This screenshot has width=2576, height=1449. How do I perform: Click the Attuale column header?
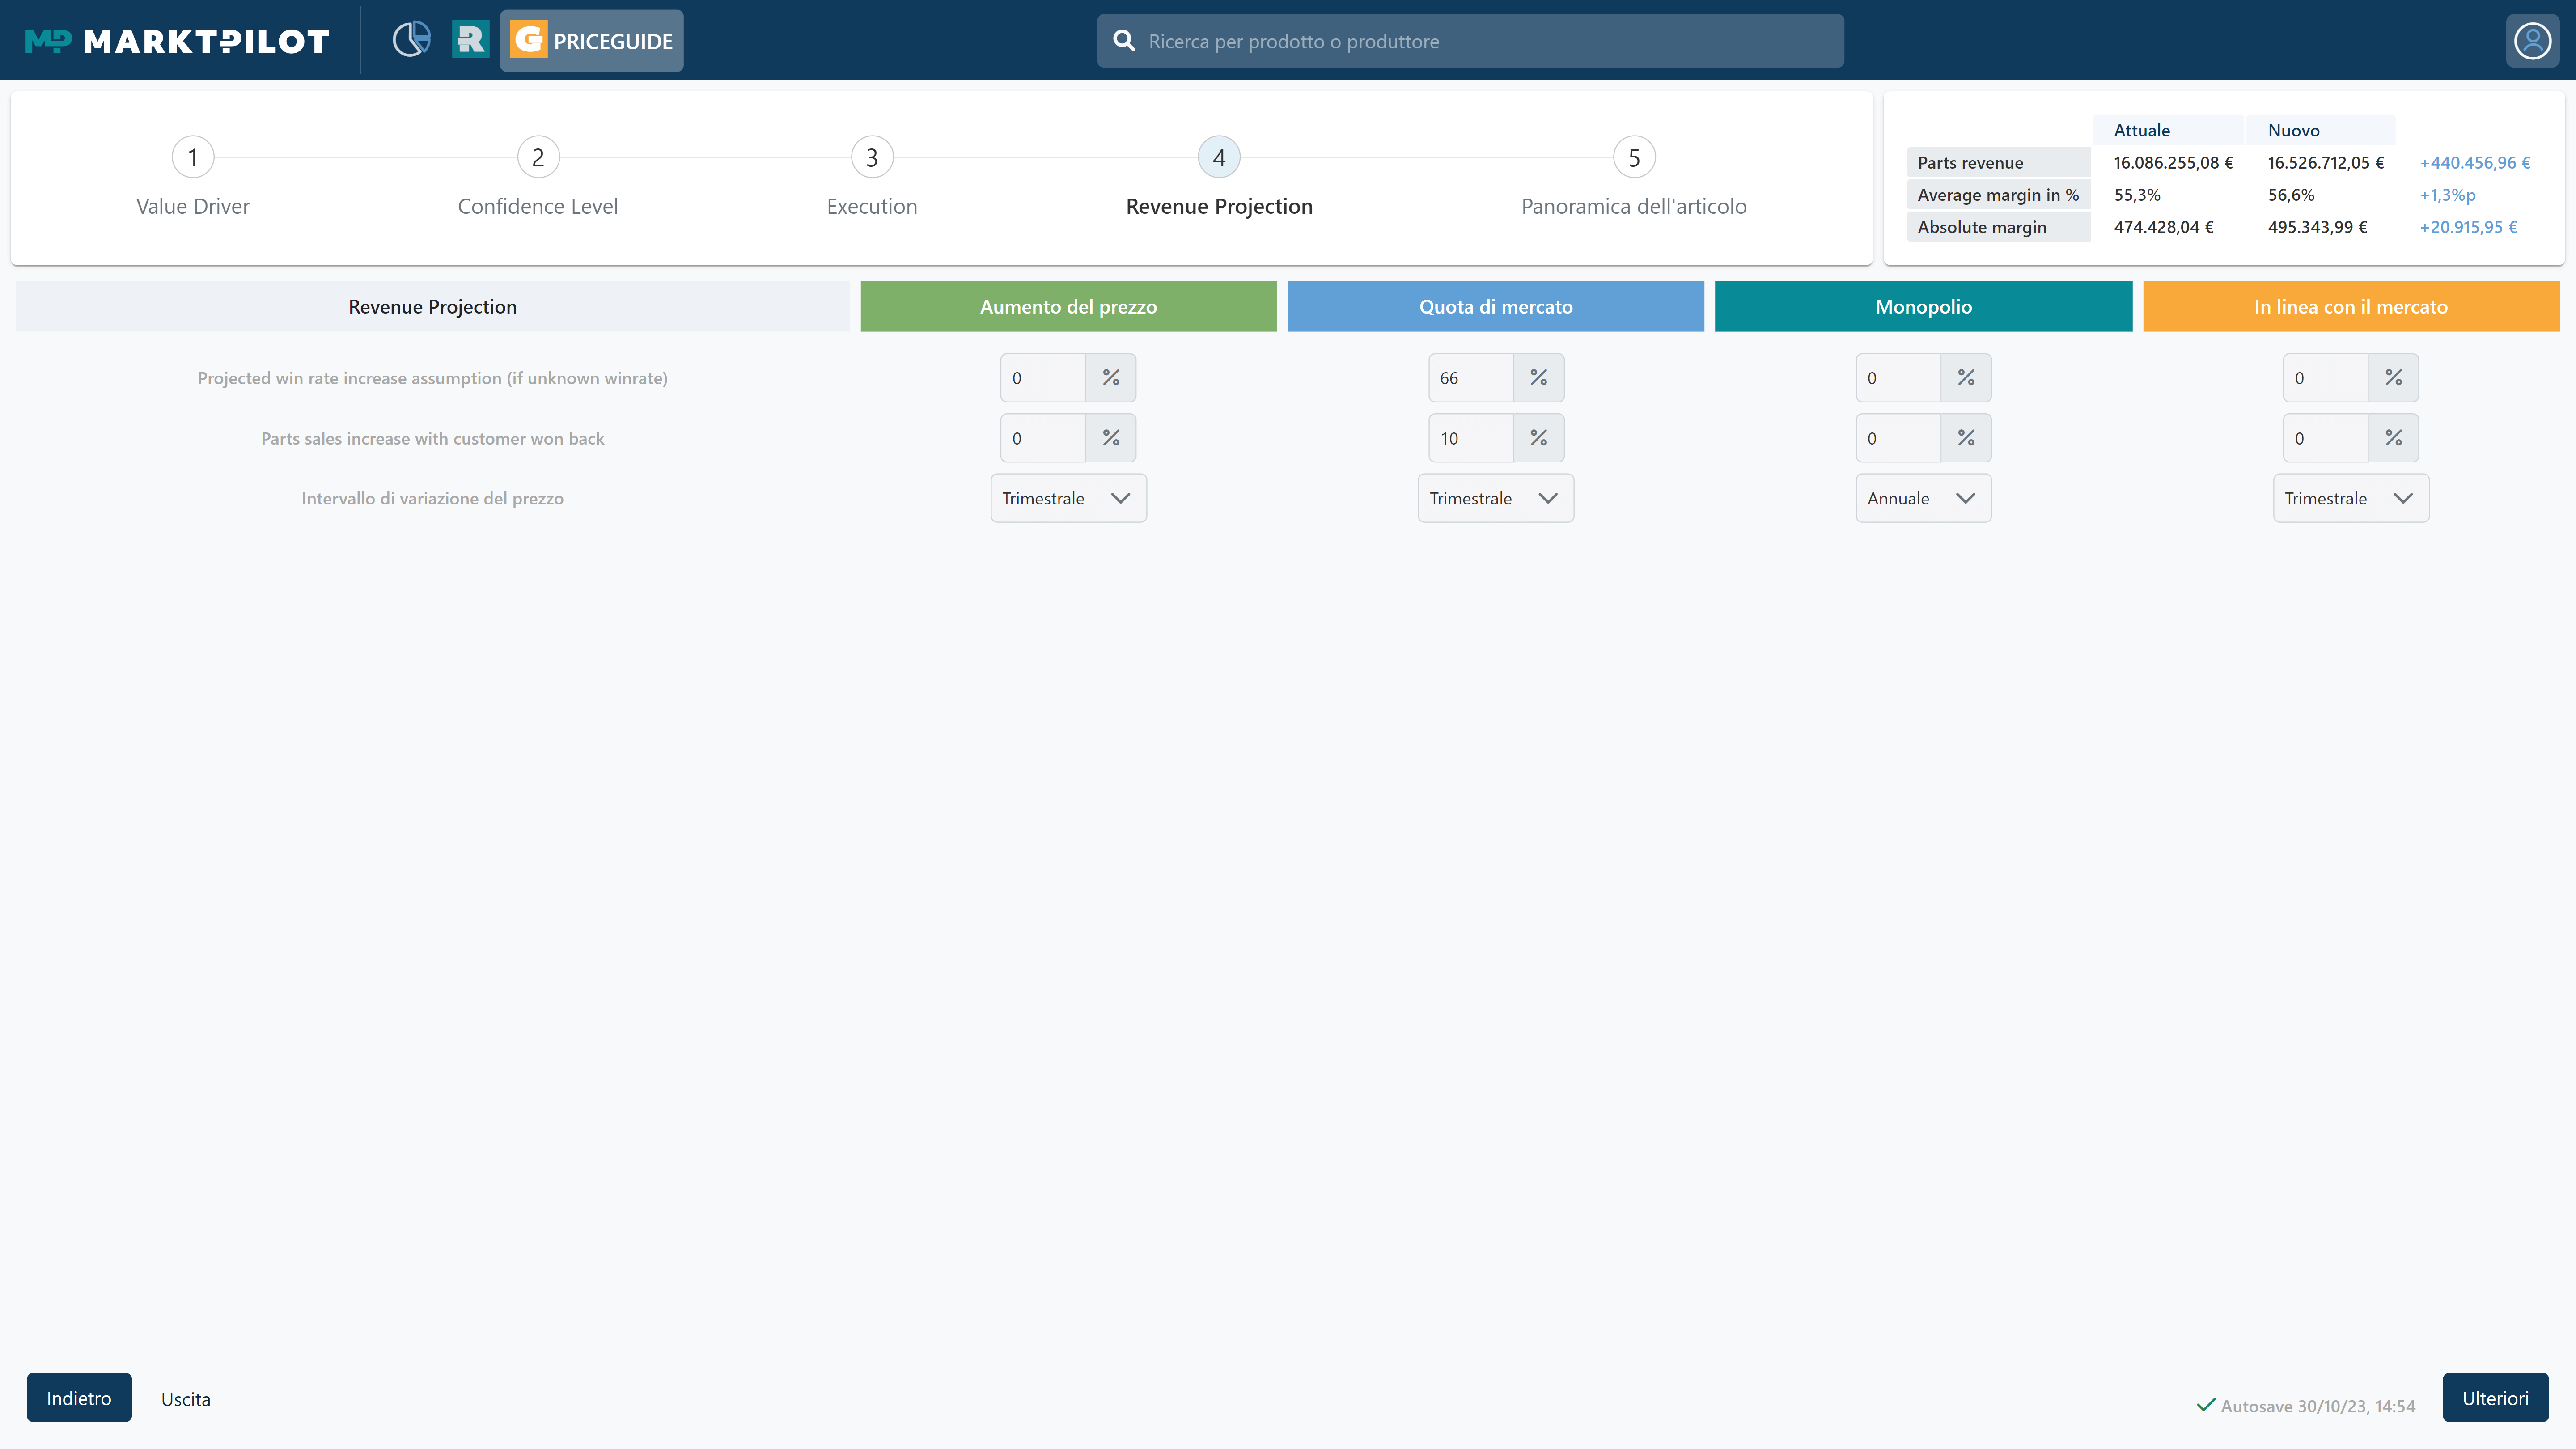click(2168, 130)
